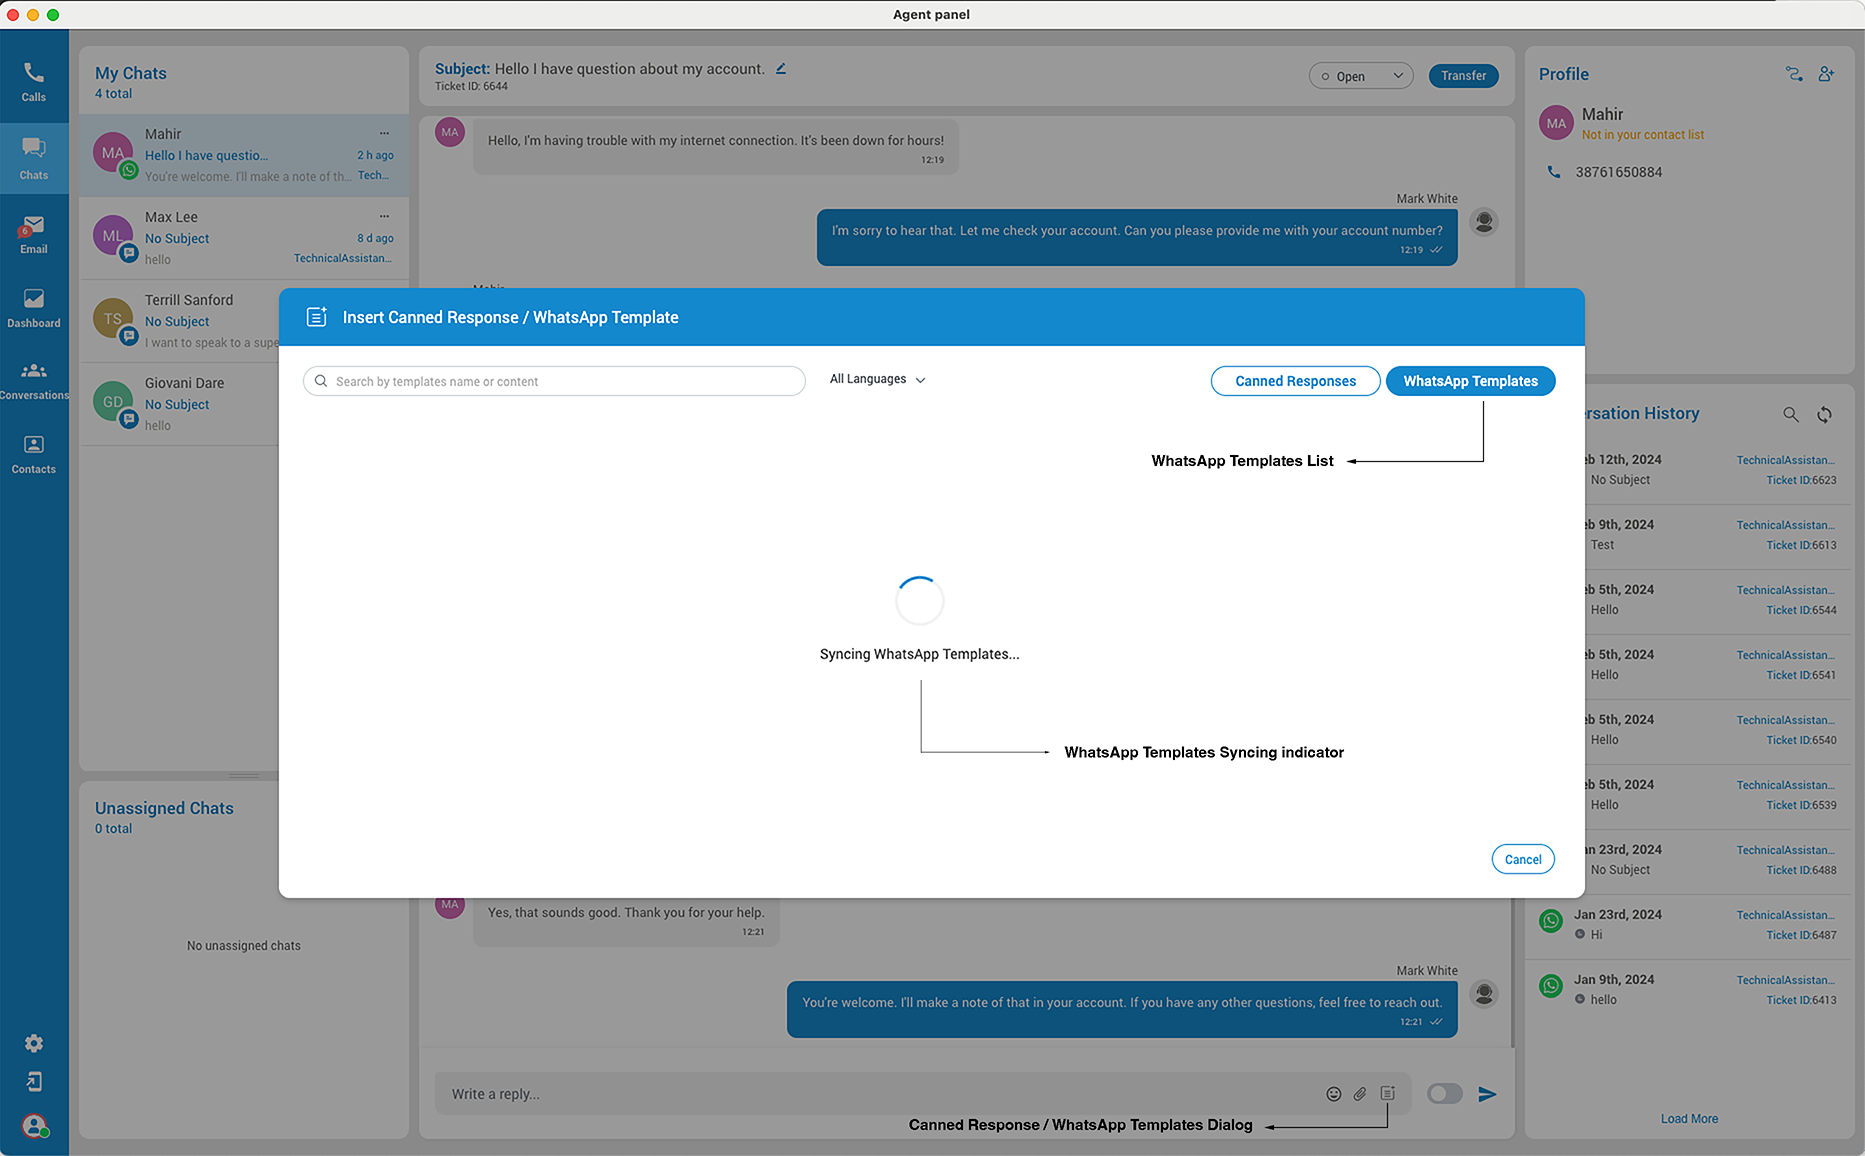Switch to Canned Responses tab
Image resolution: width=1865 pixels, height=1156 pixels.
point(1295,381)
